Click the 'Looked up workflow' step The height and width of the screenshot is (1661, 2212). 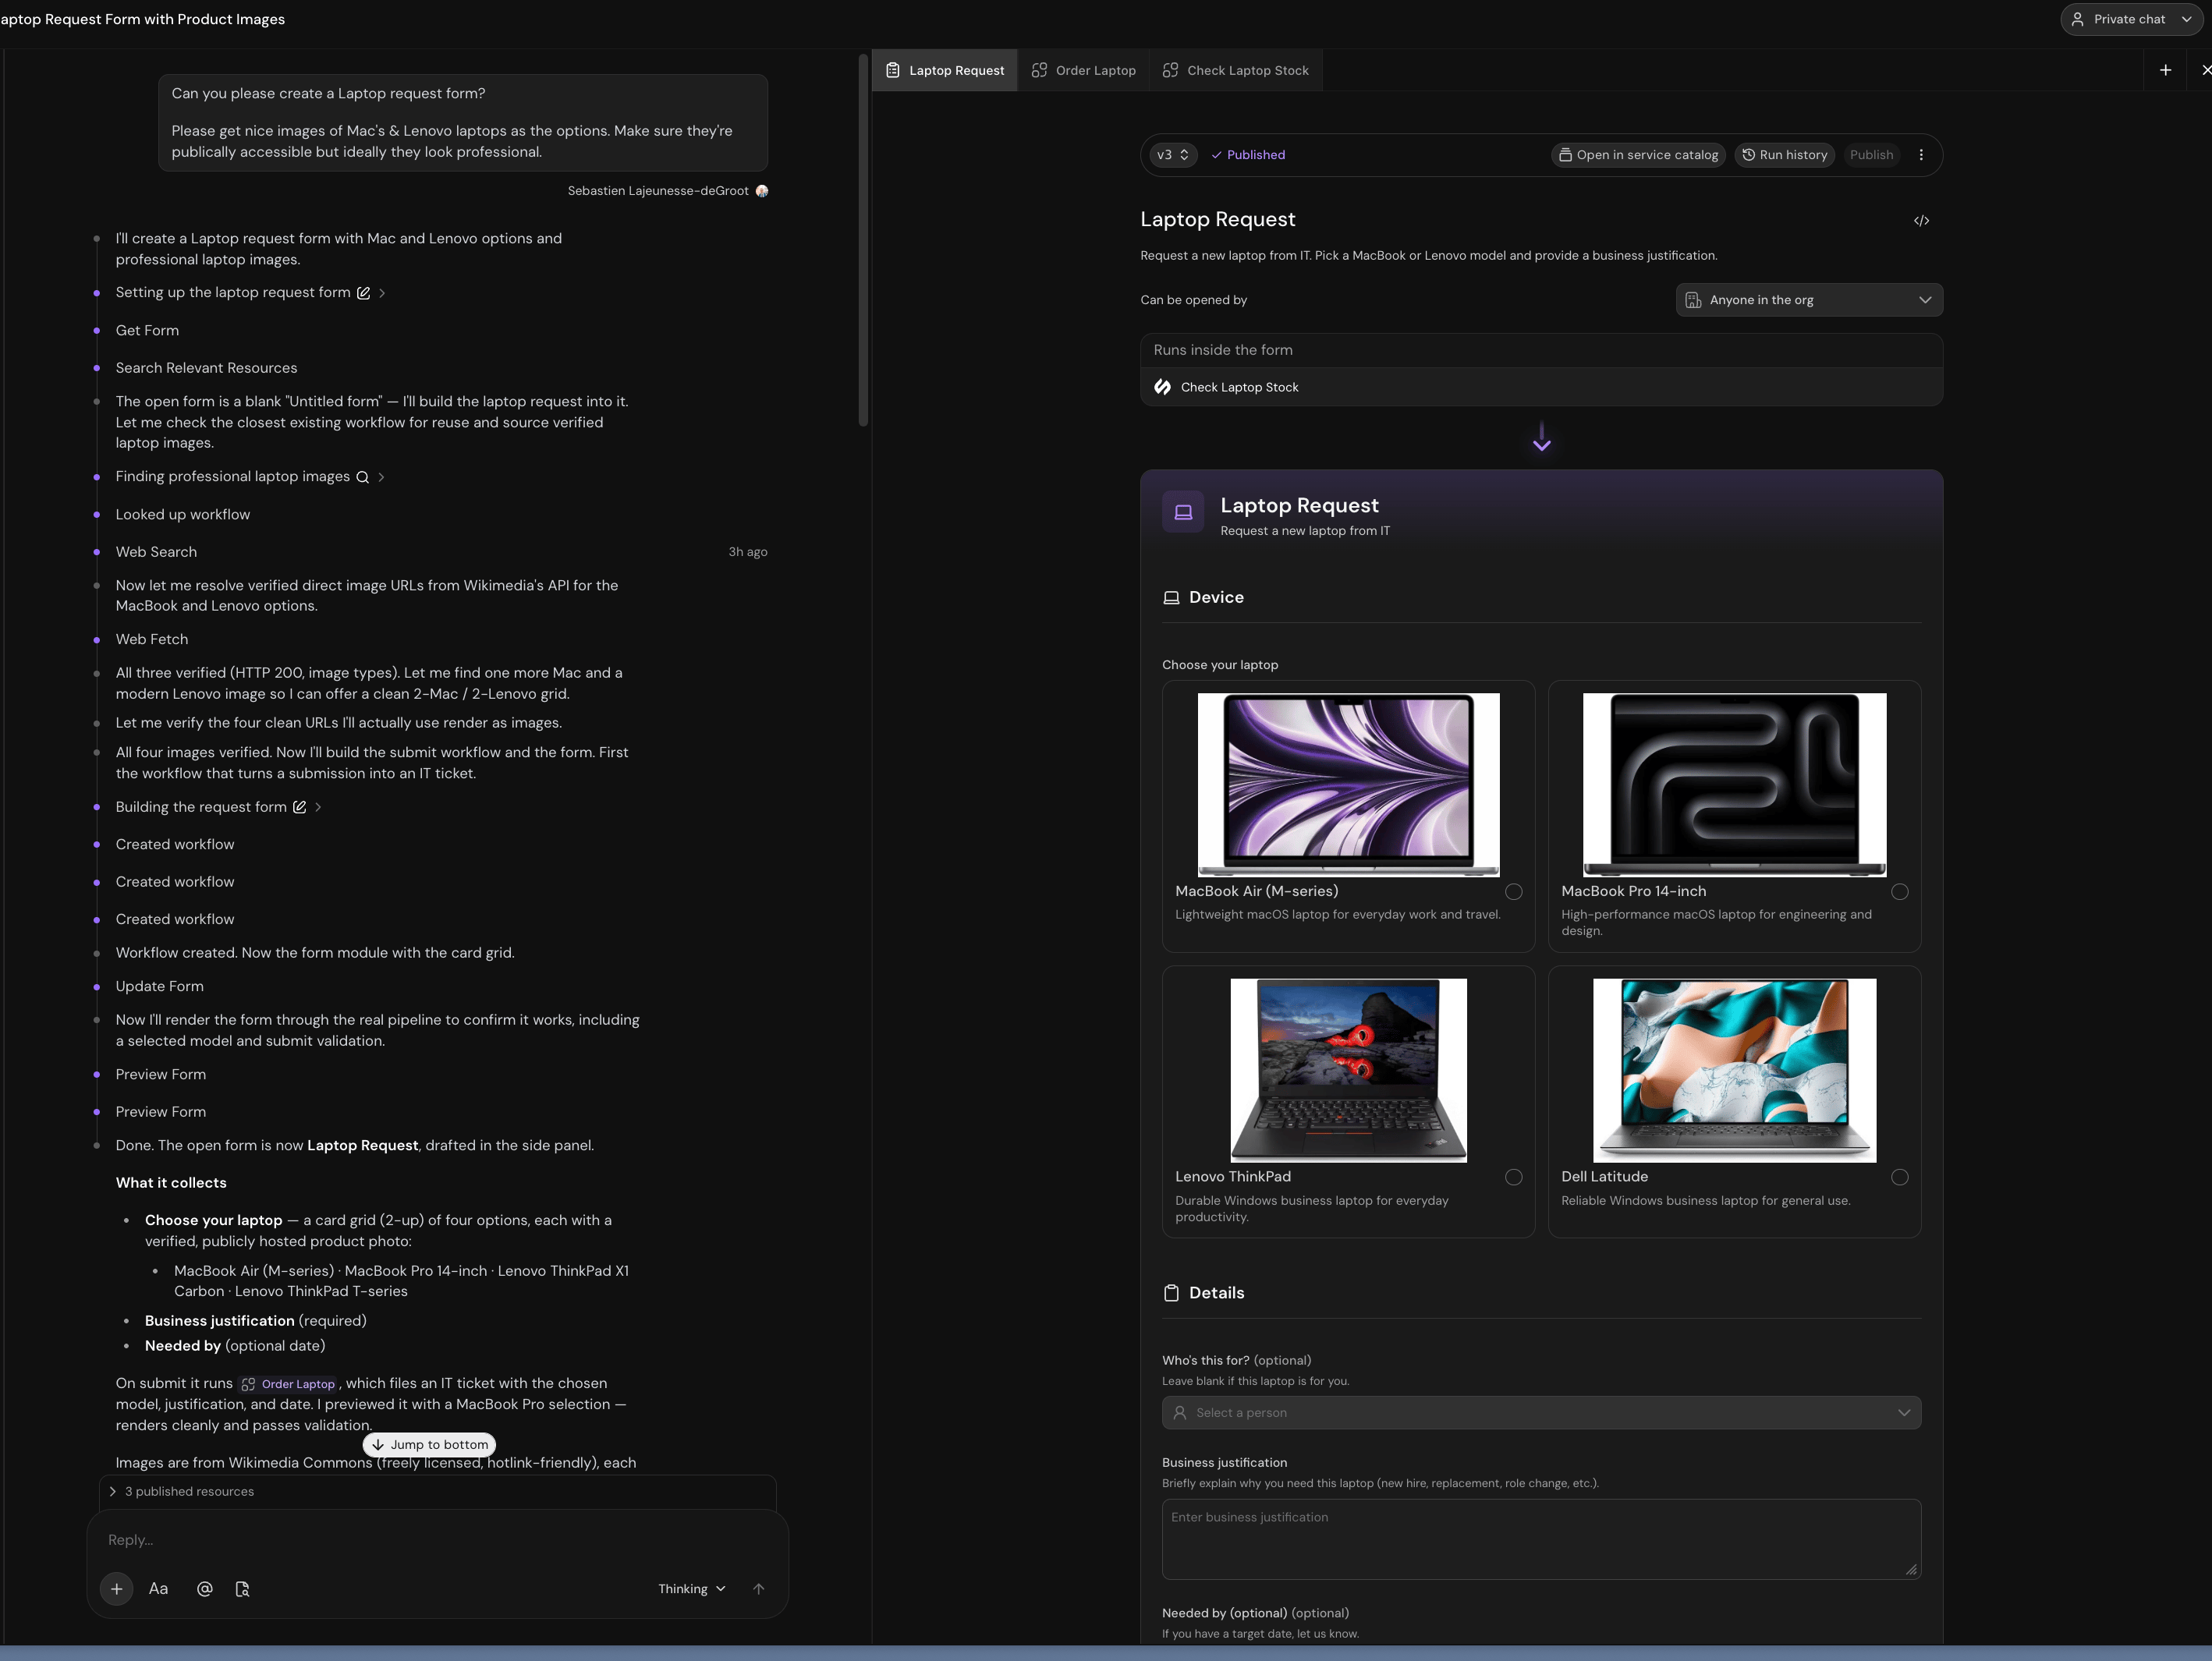click(x=183, y=514)
